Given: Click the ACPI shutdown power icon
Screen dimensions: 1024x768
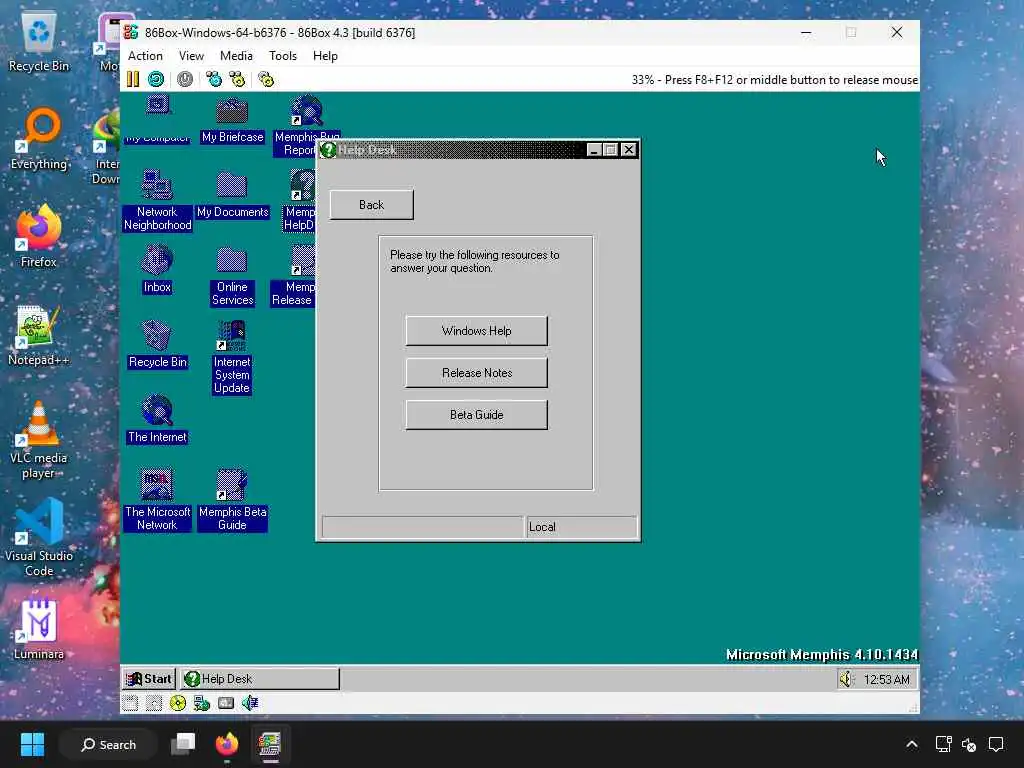Looking at the screenshot, I should coord(185,80).
